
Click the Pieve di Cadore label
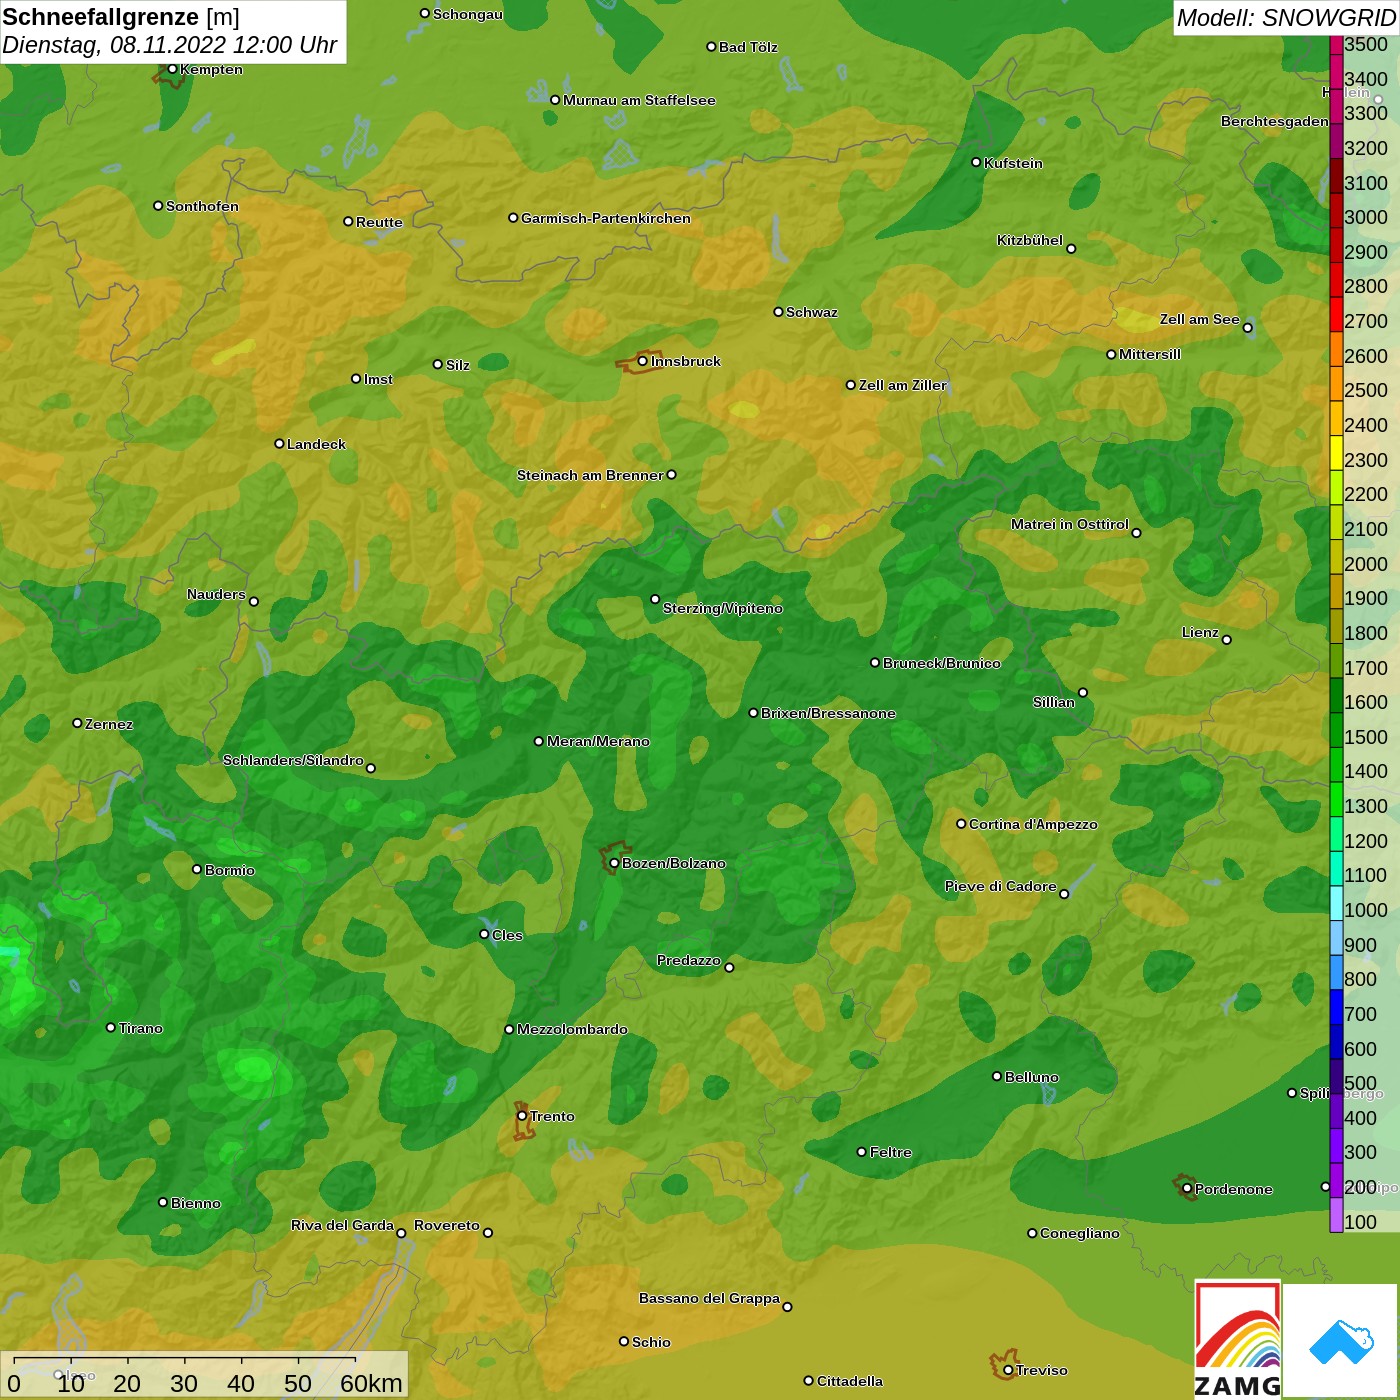tap(1001, 886)
